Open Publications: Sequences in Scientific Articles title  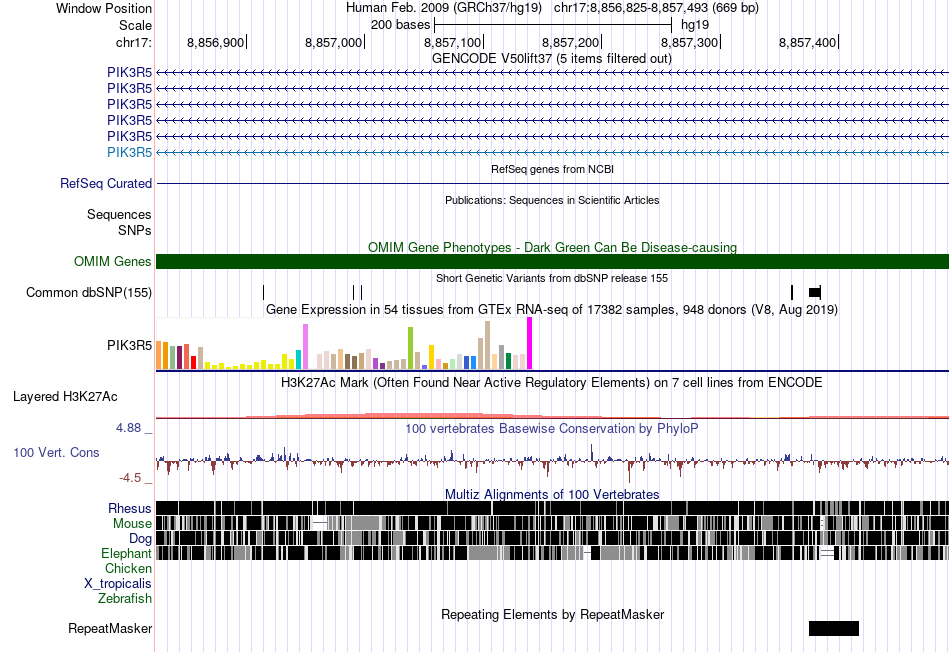click(x=552, y=200)
